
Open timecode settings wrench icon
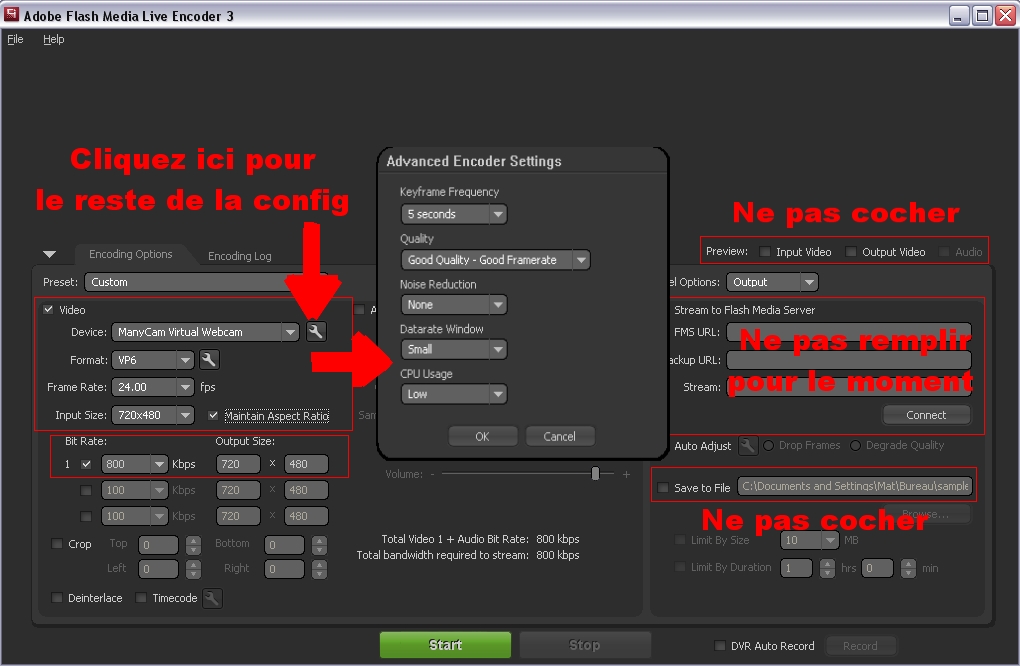click(x=212, y=598)
